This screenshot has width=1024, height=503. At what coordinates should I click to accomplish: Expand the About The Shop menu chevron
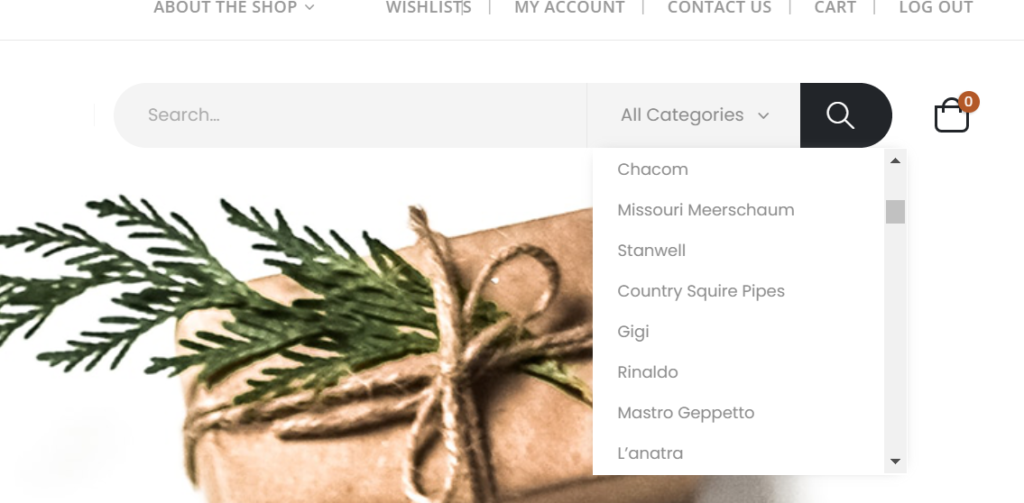point(310,8)
